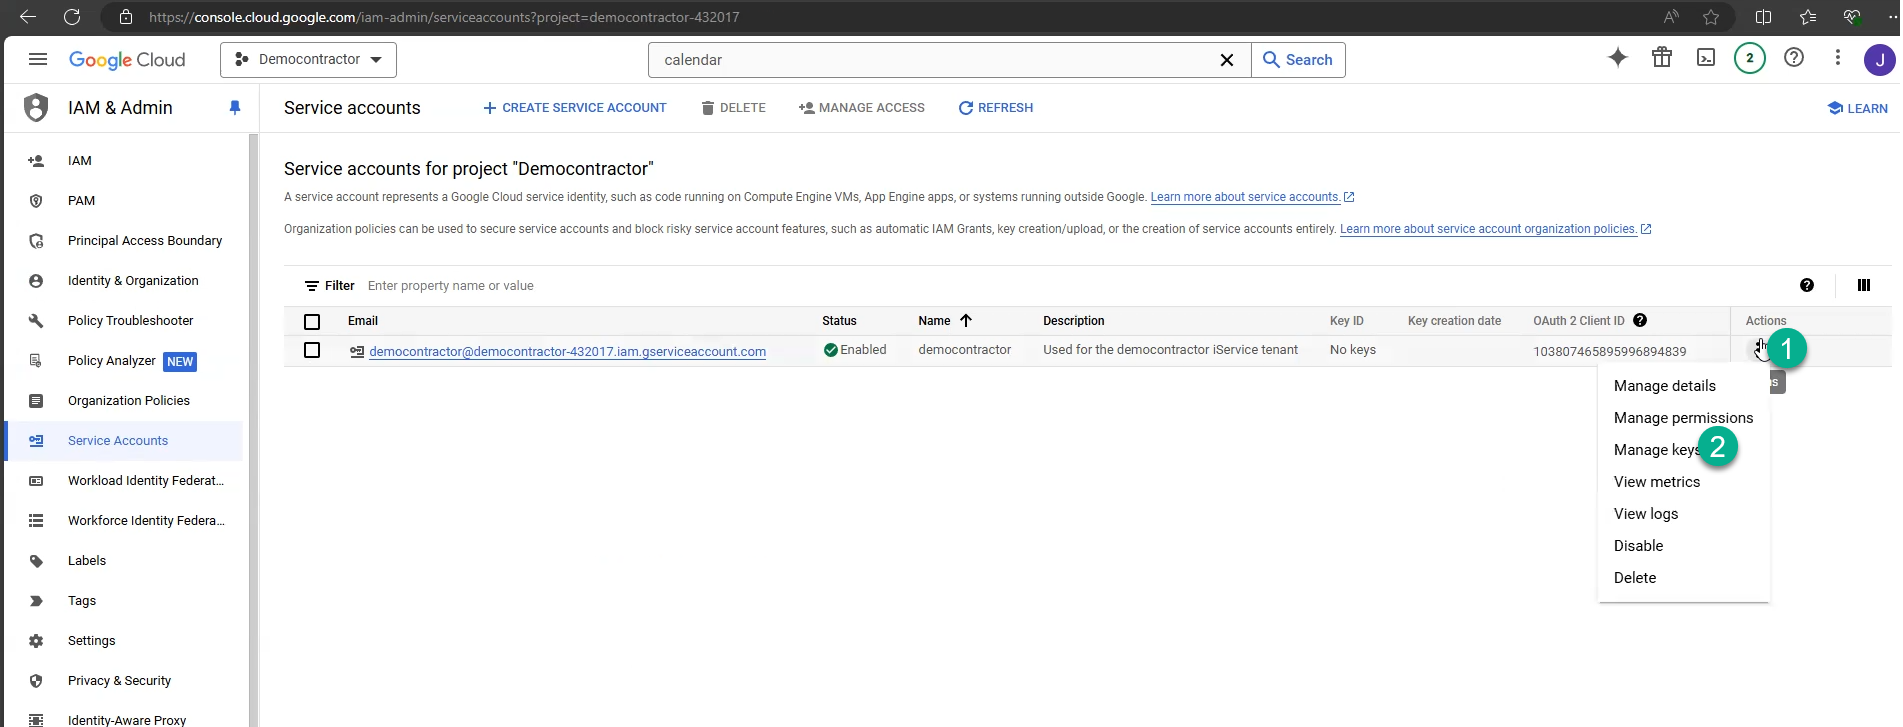Sort by Name column arrow
The height and width of the screenshot is (727, 1903).
click(966, 321)
